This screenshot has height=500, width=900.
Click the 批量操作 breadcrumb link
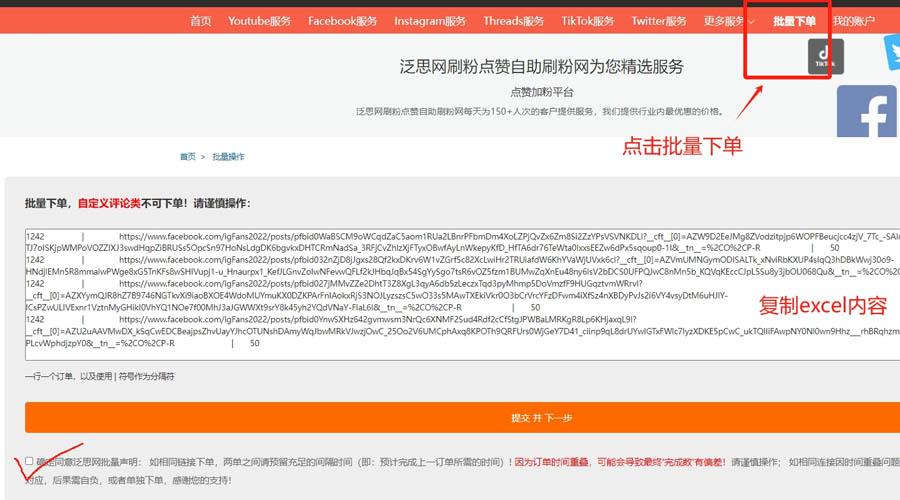[x=228, y=157]
